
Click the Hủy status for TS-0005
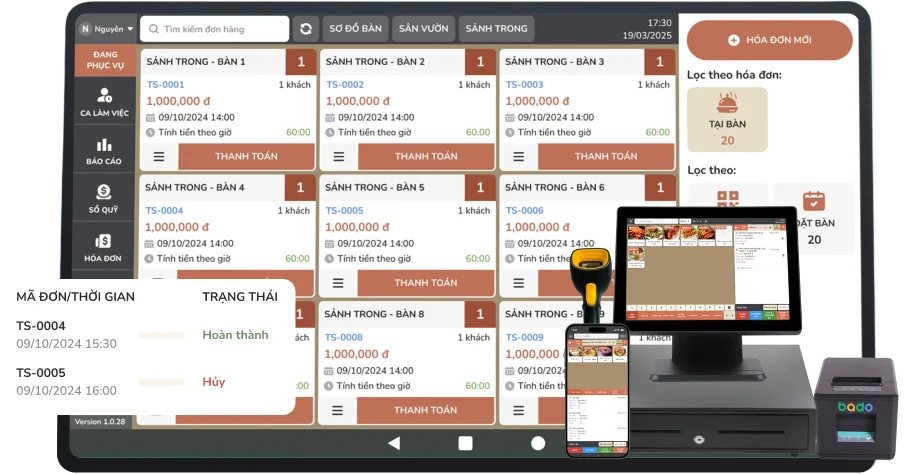[x=214, y=382]
